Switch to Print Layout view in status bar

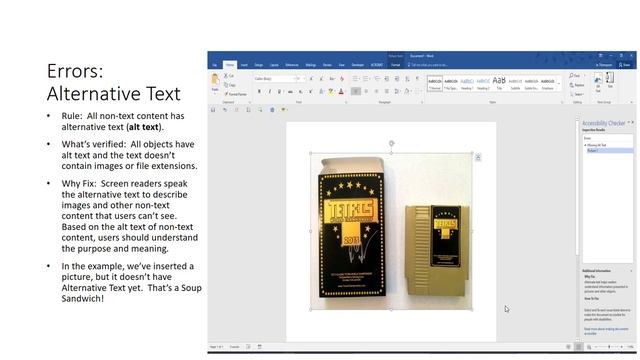[578, 347]
